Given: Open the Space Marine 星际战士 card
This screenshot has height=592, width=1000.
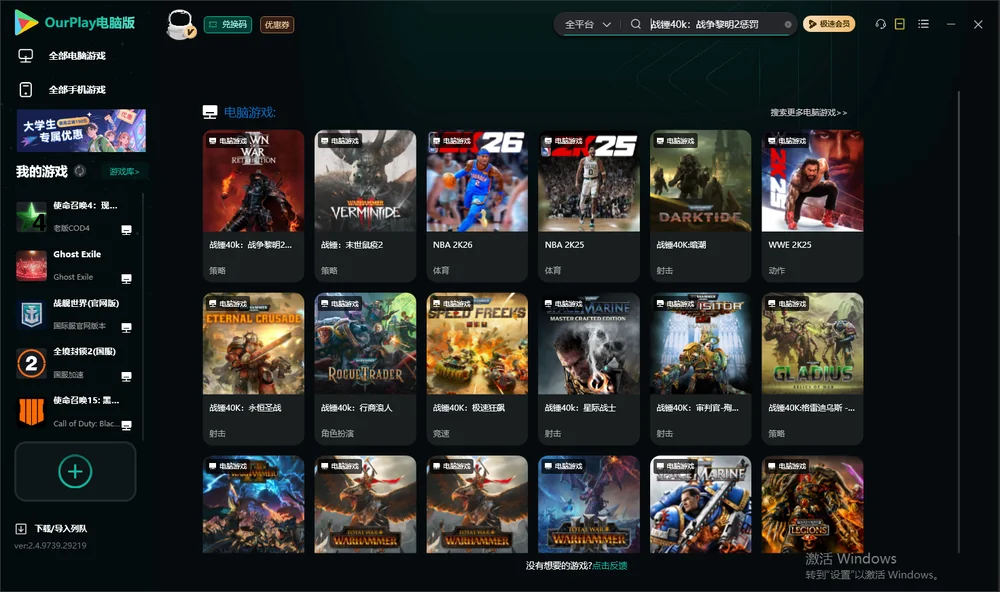Looking at the screenshot, I should pos(589,368).
